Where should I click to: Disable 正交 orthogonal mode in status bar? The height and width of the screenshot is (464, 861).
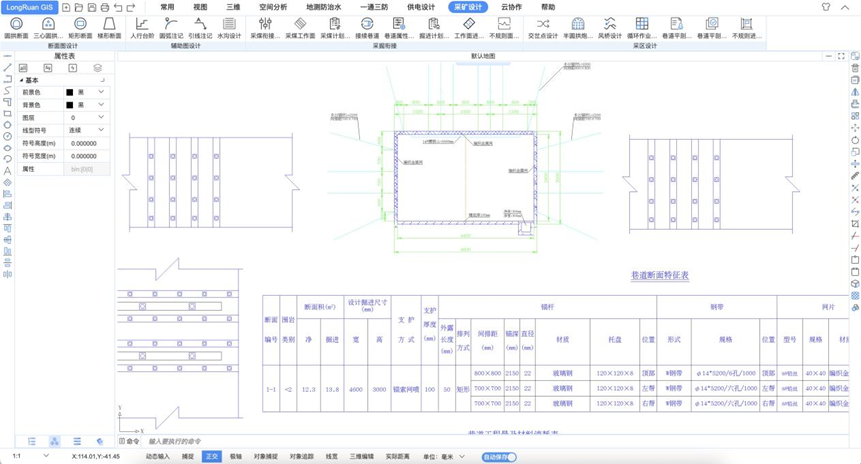211,456
